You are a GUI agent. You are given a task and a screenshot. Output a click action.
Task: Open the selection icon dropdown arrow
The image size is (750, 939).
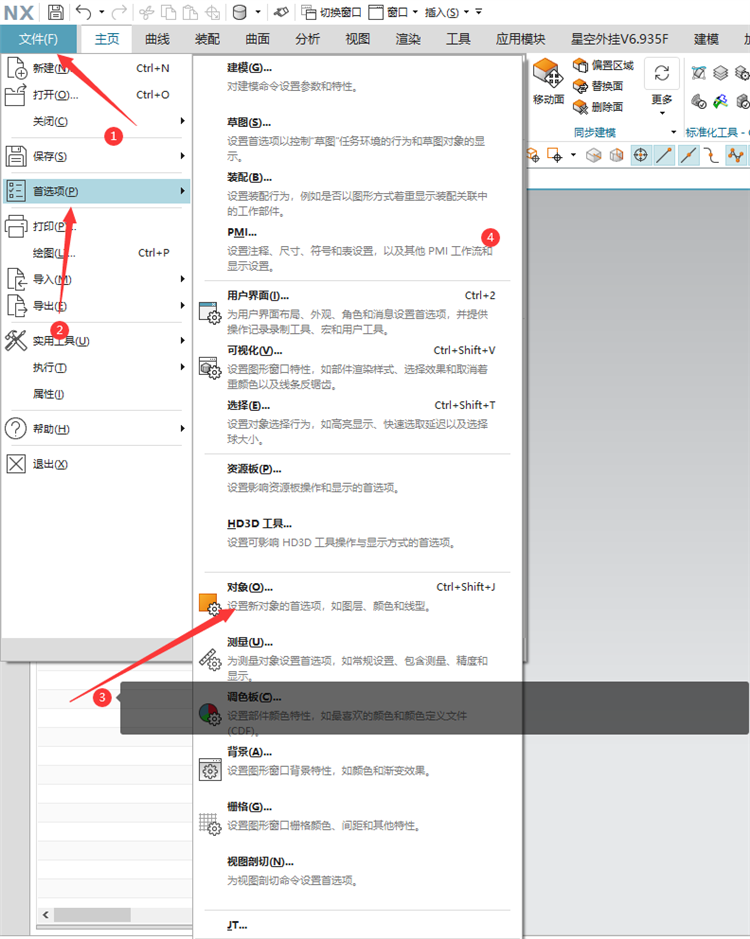point(573,155)
